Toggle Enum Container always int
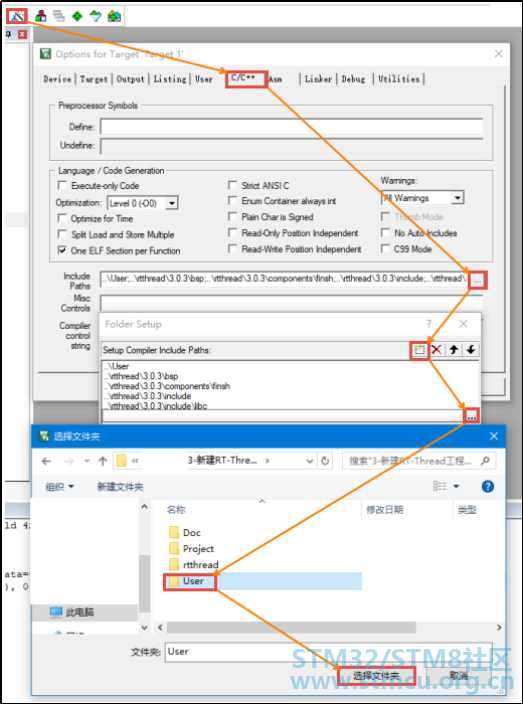This screenshot has height=704, width=523. pos(232,201)
